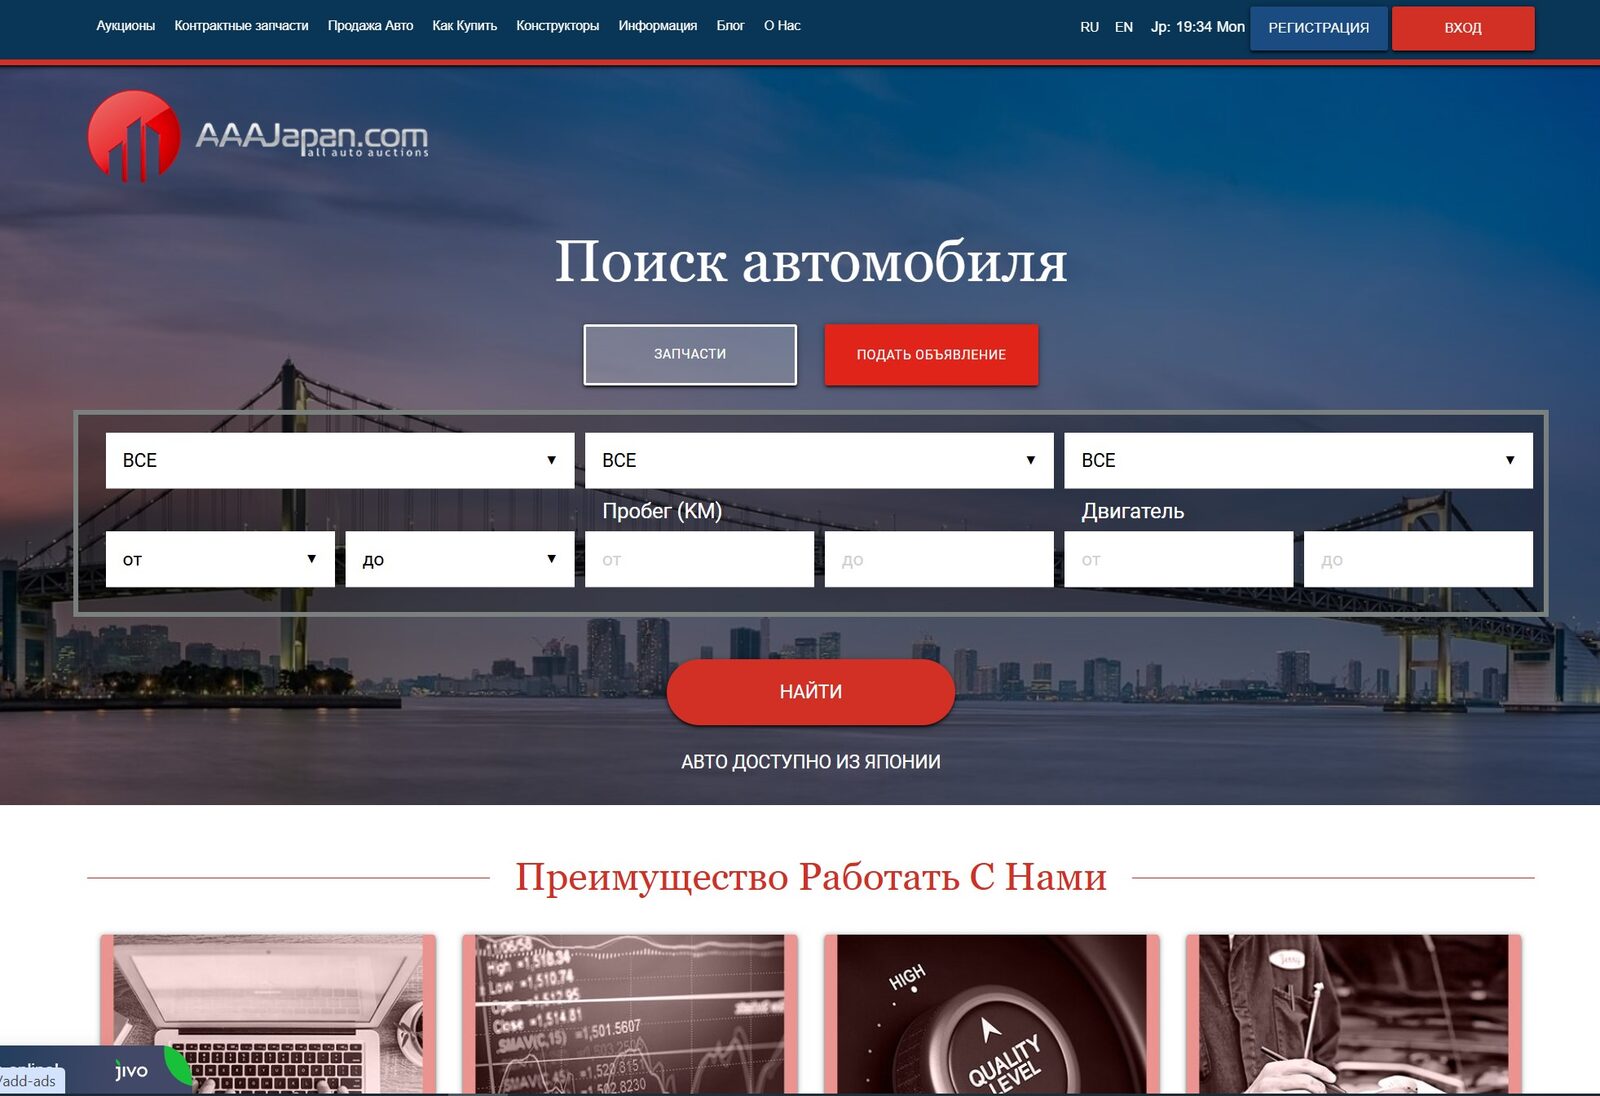Image resolution: width=1600 pixels, height=1096 pixels.
Task: Click the Пробег "от" input field
Action: click(698, 559)
